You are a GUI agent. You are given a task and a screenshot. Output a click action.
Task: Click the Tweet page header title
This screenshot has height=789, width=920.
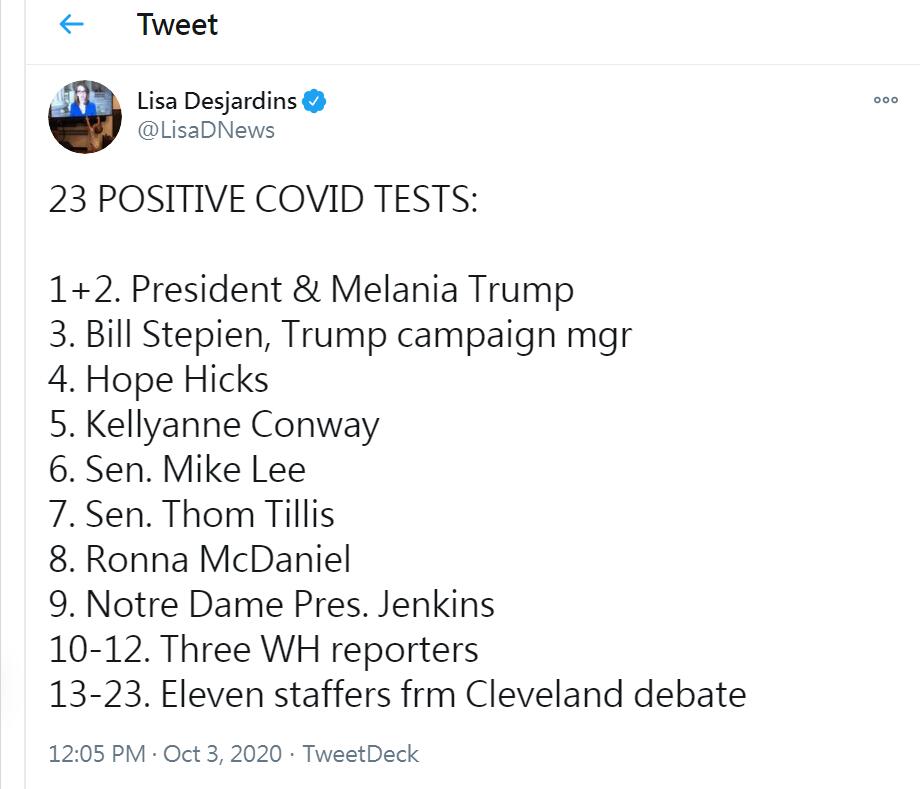[177, 25]
